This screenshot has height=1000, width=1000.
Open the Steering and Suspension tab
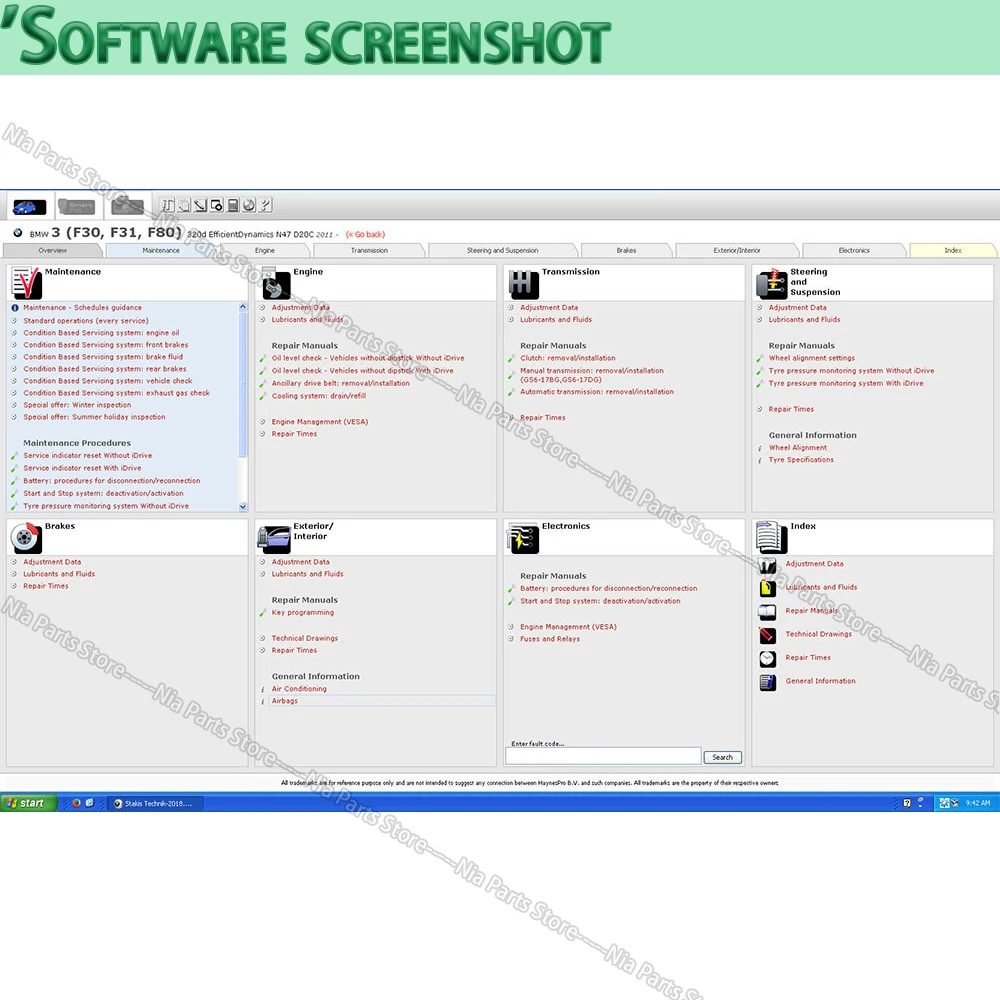[503, 251]
